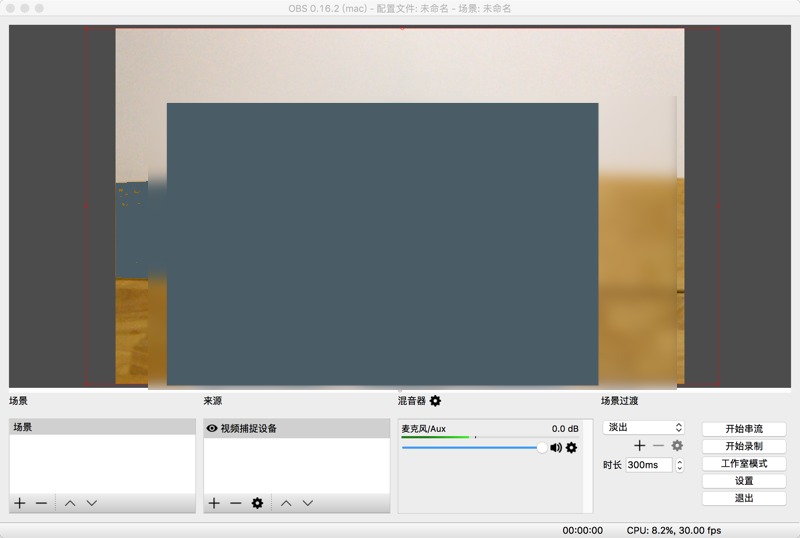The width and height of the screenshot is (800, 538).
Task: Add a new source with plus icon
Action: click(x=214, y=503)
